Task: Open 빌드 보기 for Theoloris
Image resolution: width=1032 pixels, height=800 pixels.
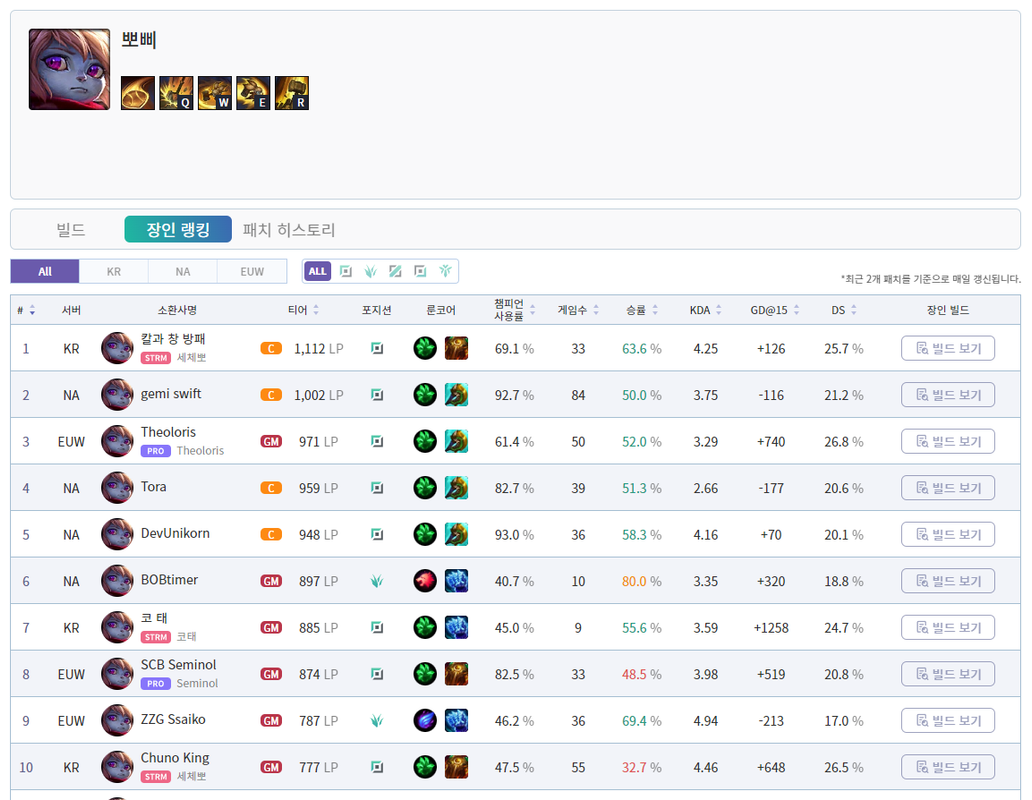Action: (x=948, y=441)
